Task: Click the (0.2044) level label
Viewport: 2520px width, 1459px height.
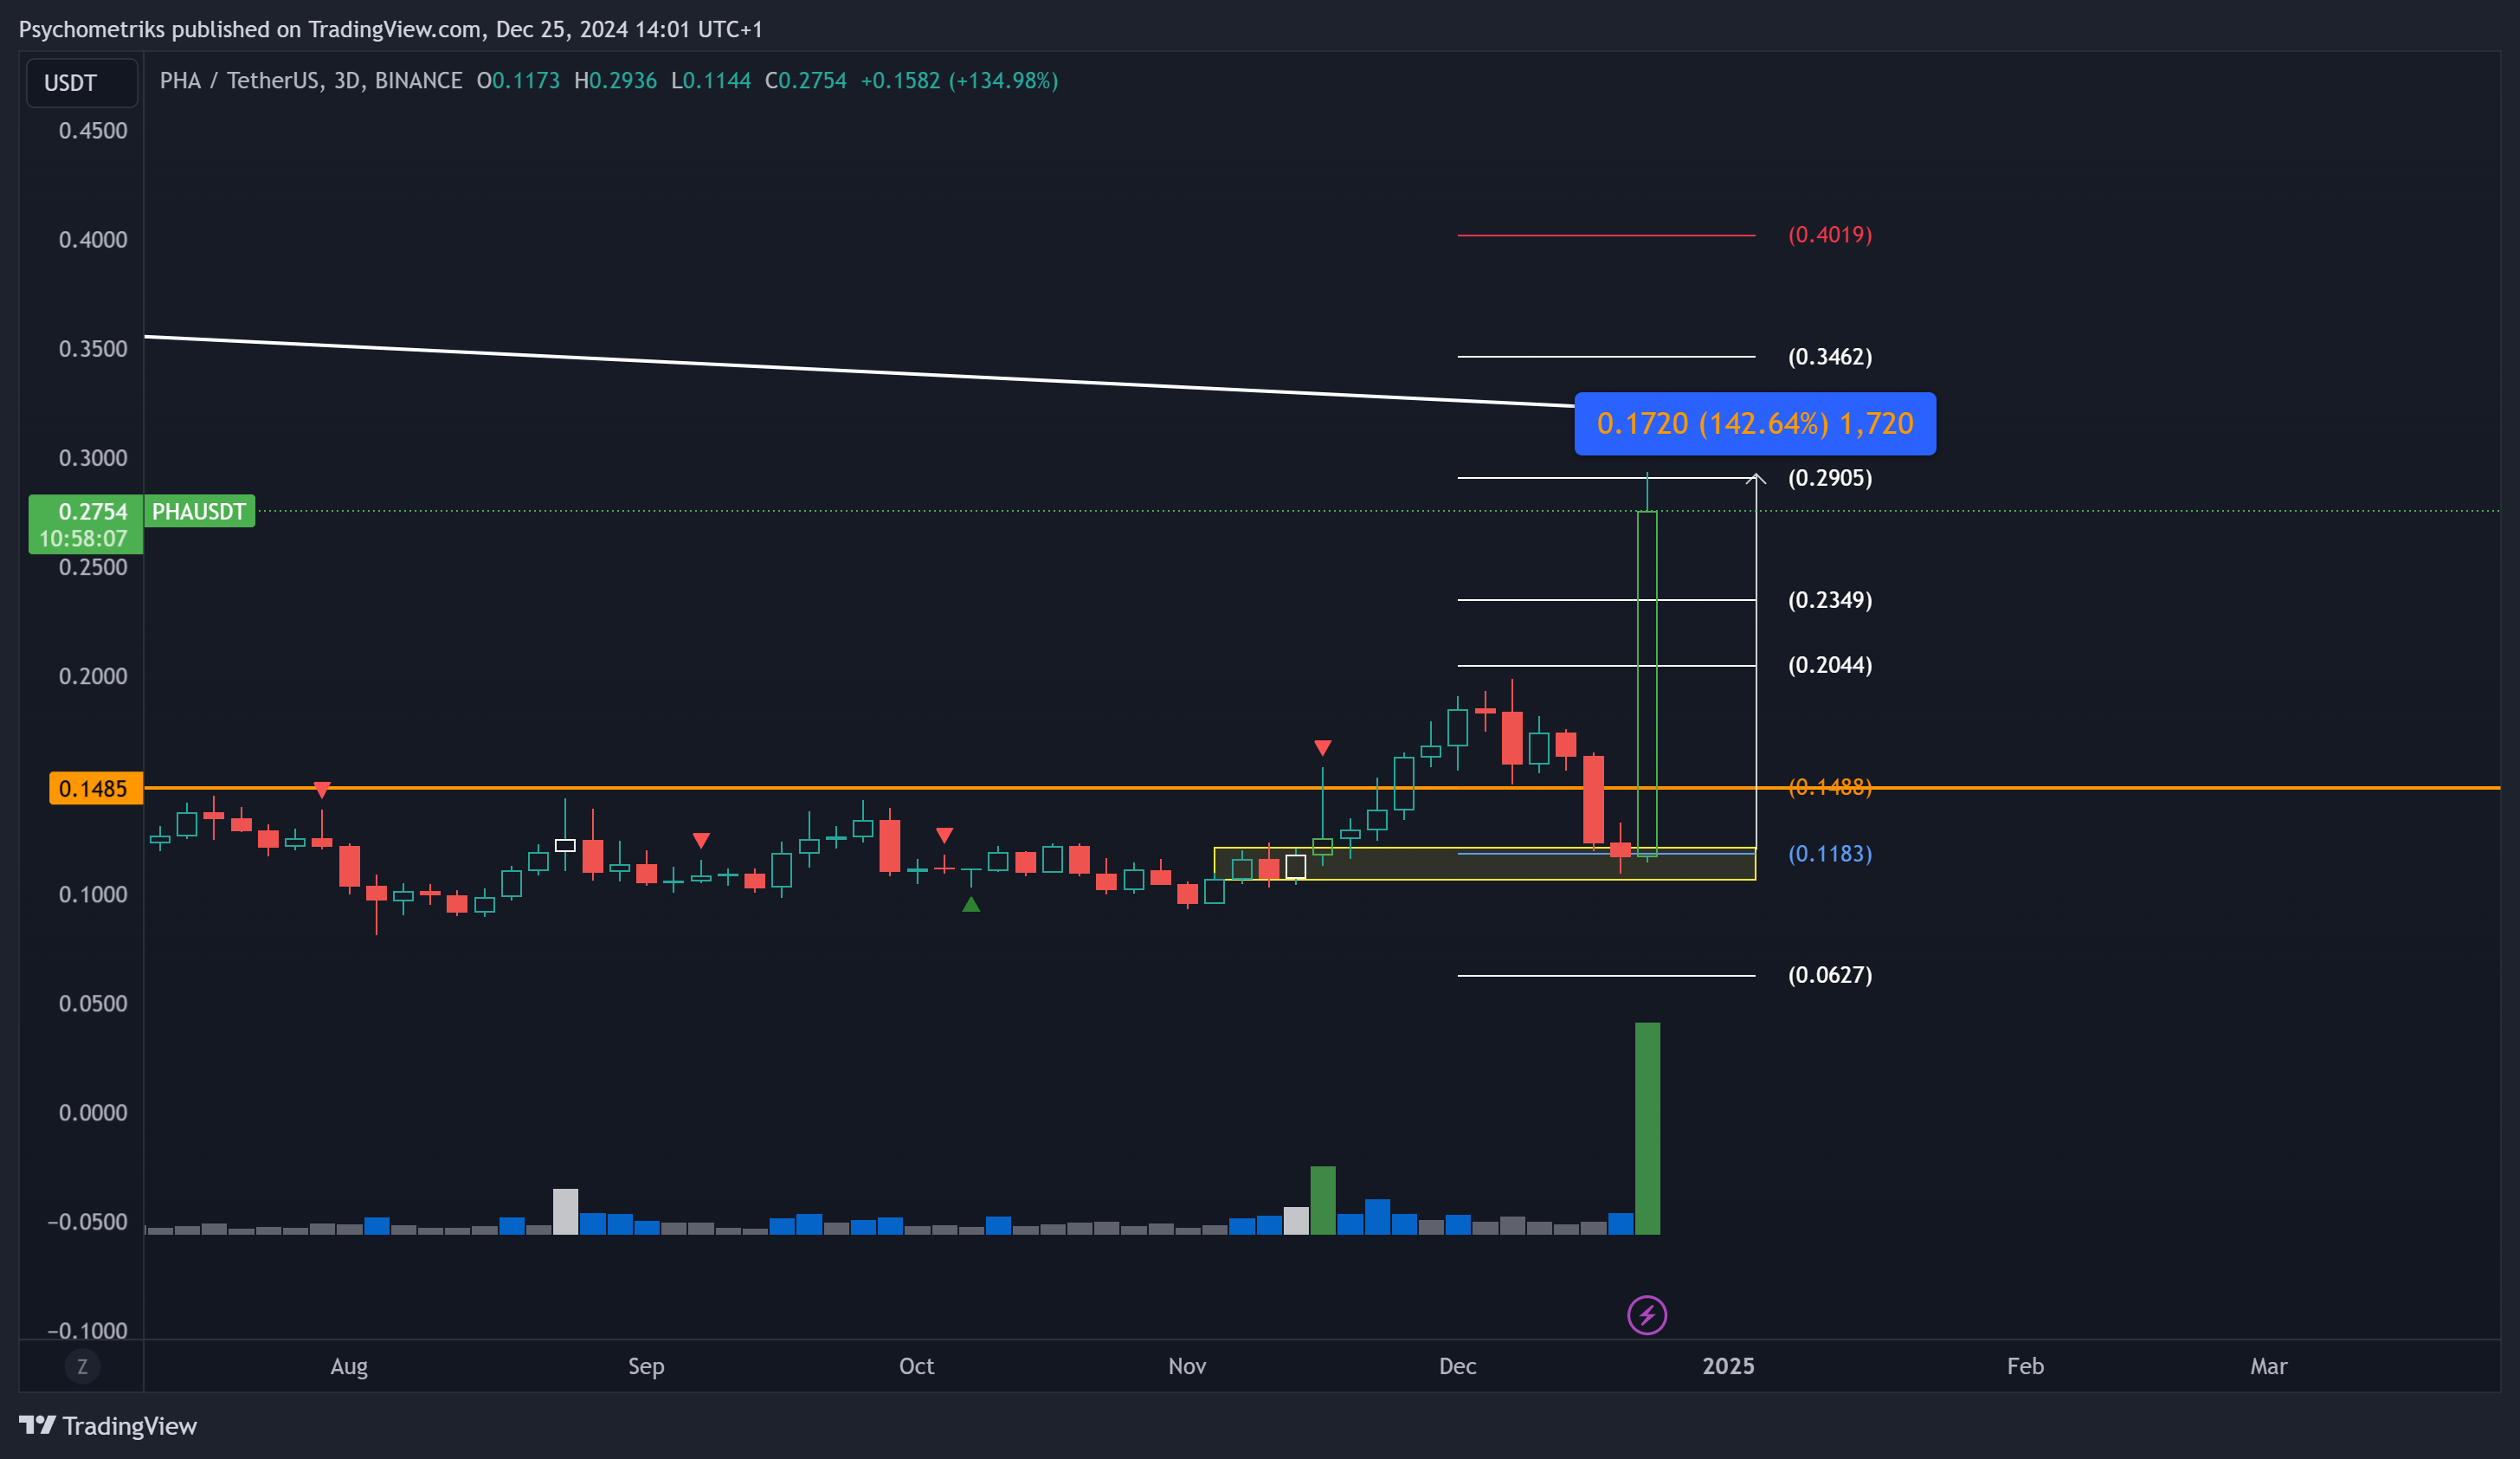Action: [1830, 665]
